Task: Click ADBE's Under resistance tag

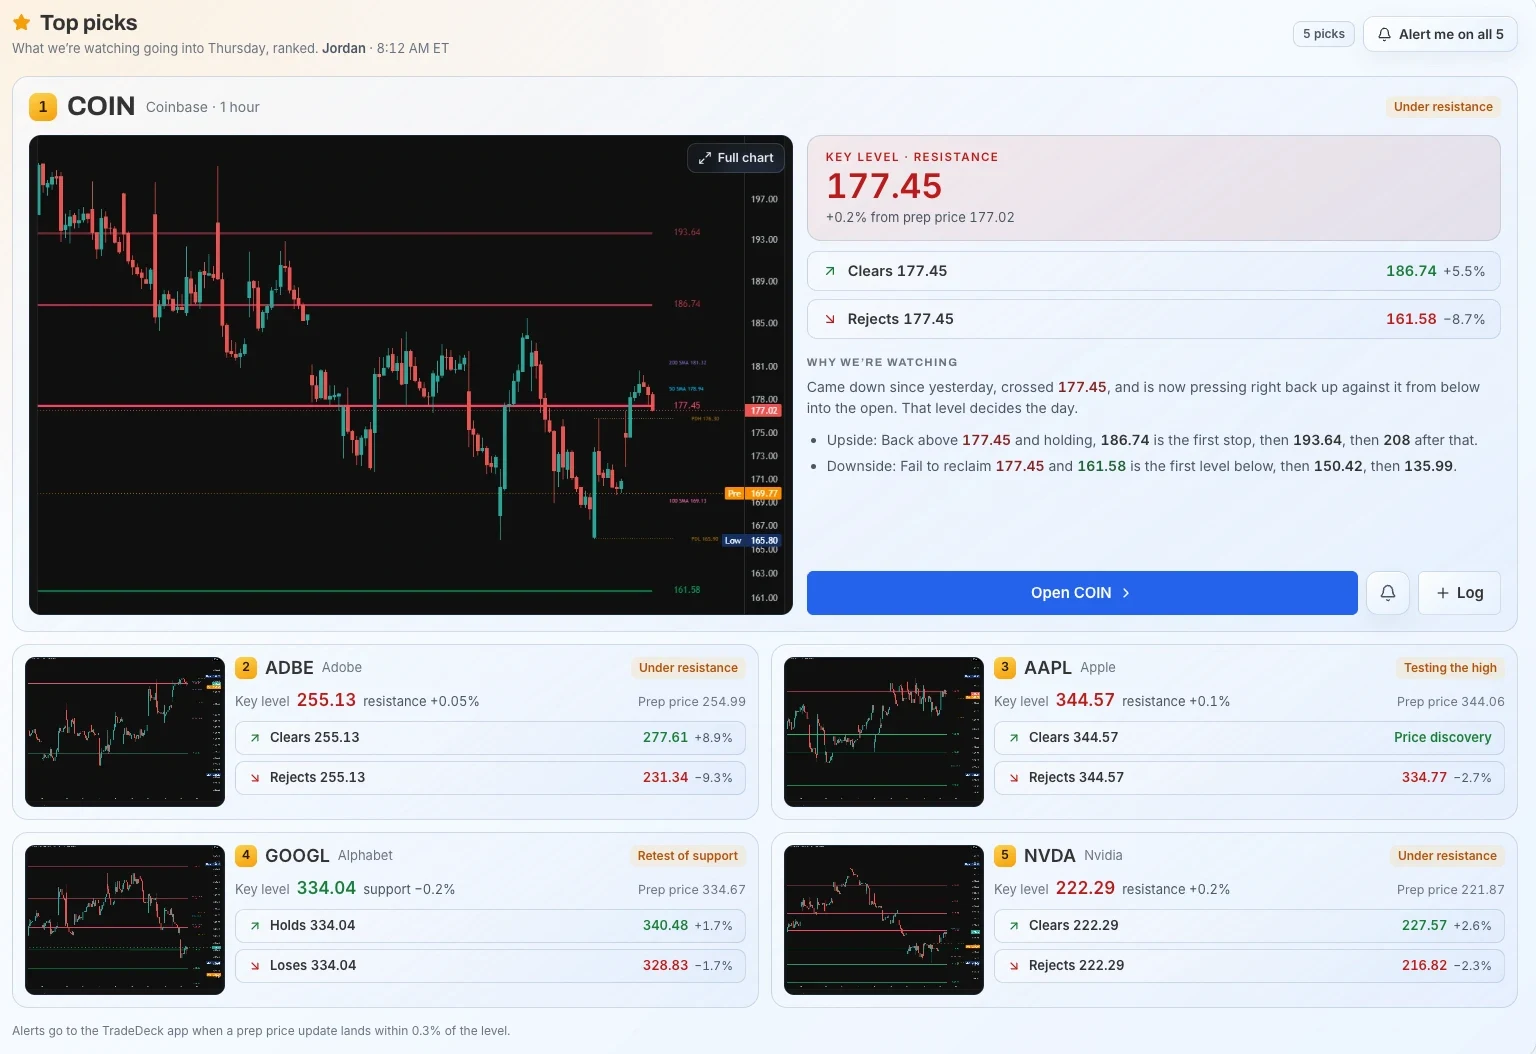Action: pyautogui.click(x=688, y=668)
